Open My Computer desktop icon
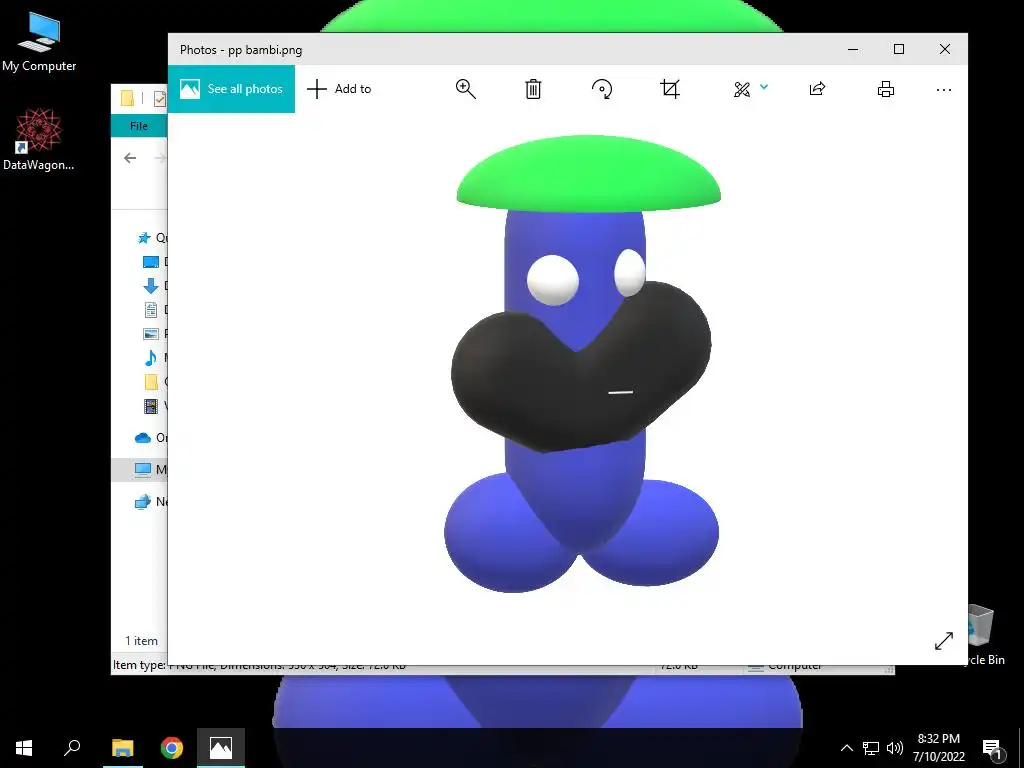The image size is (1024, 768). tap(39, 40)
